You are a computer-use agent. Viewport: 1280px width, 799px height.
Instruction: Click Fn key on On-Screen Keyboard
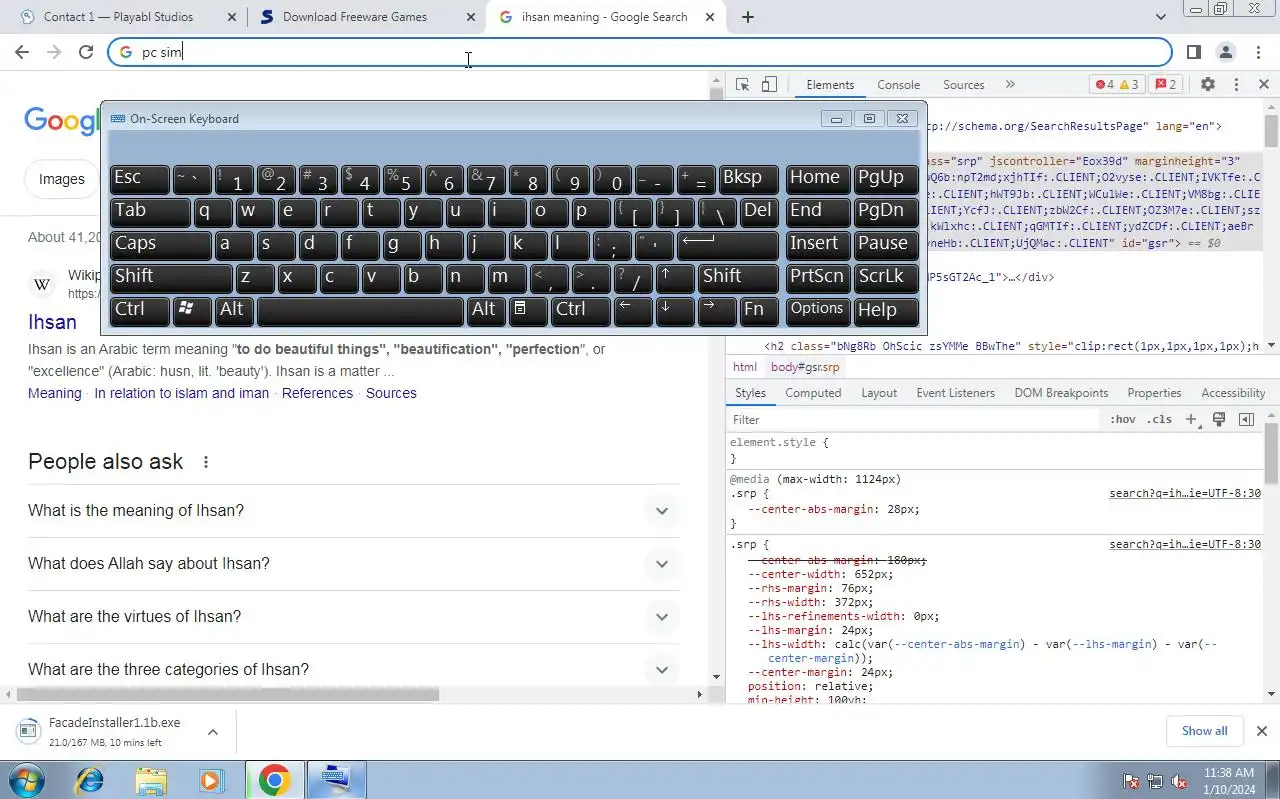(x=759, y=310)
